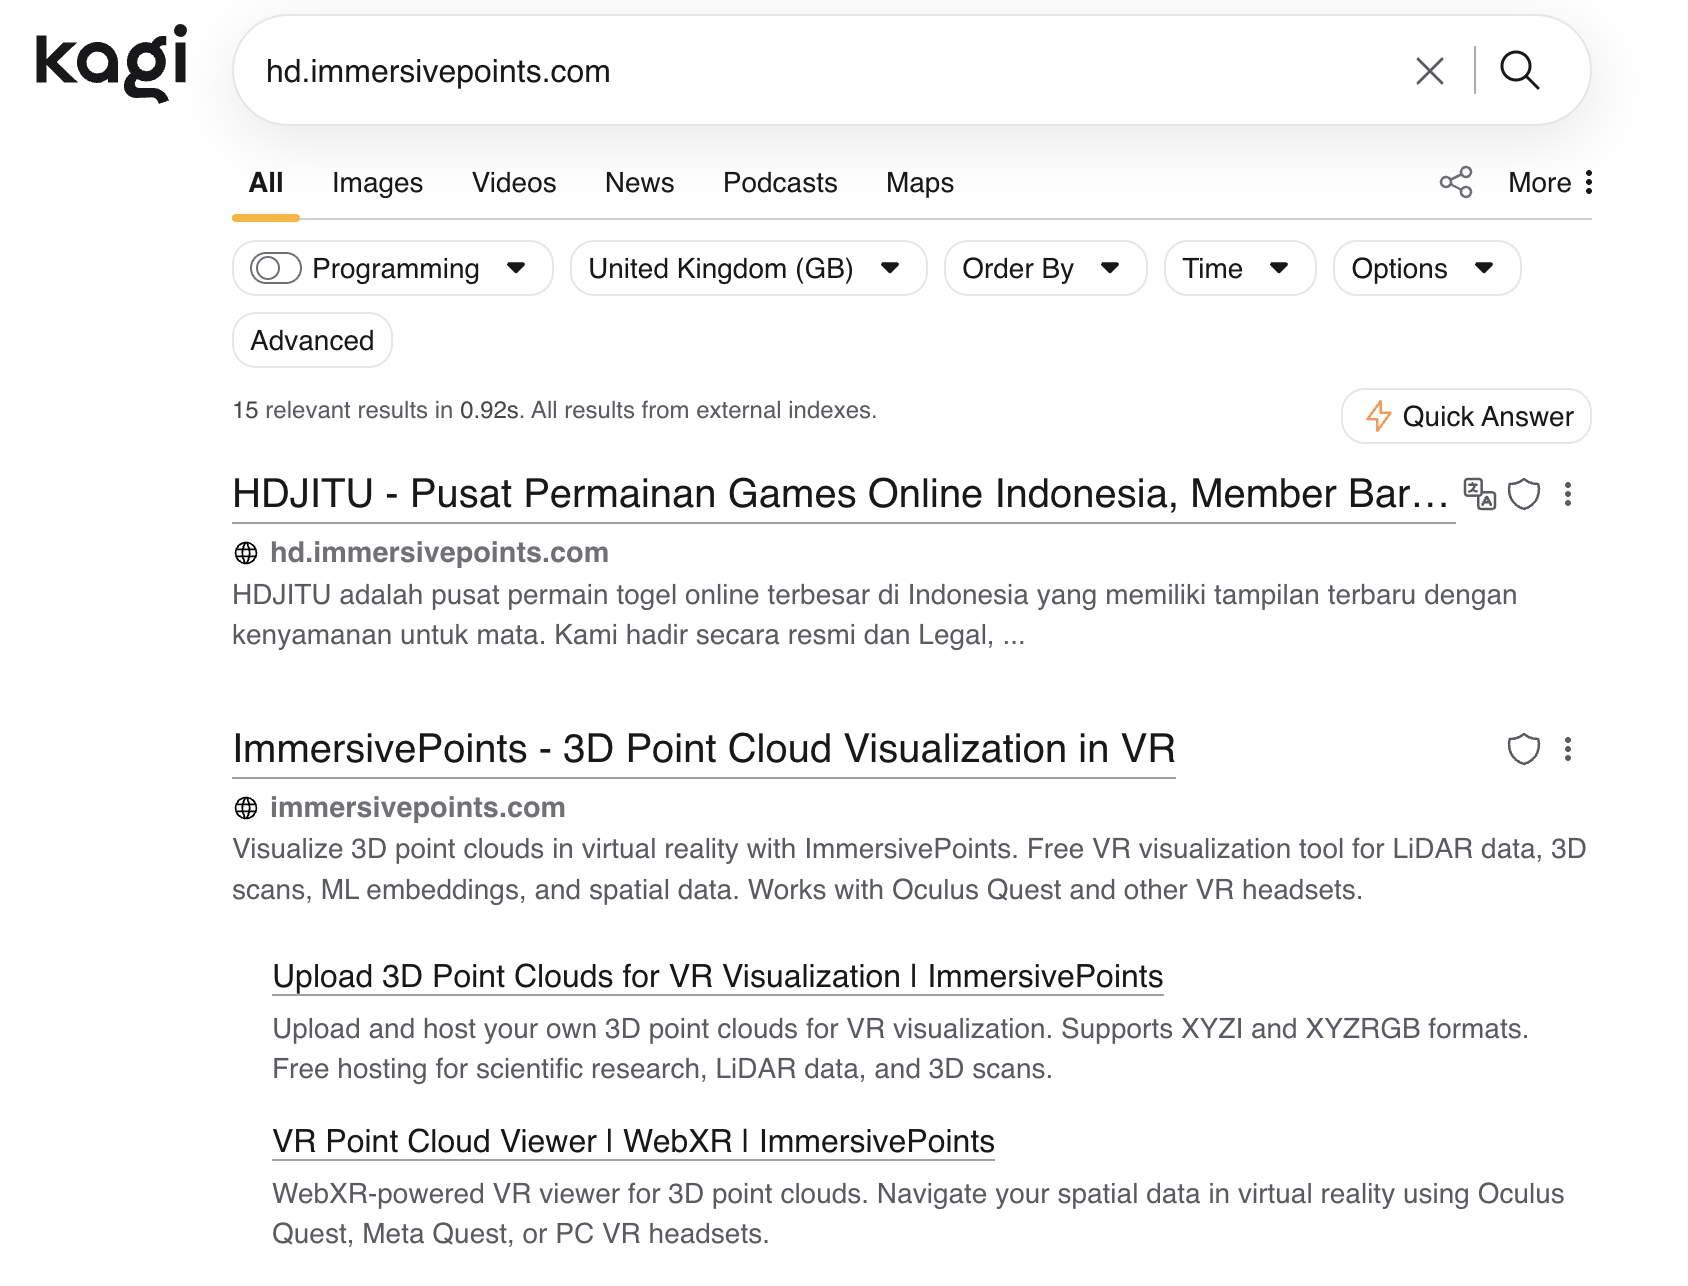Image resolution: width=1688 pixels, height=1286 pixels.
Task: Open the Options dropdown
Action: (1427, 268)
